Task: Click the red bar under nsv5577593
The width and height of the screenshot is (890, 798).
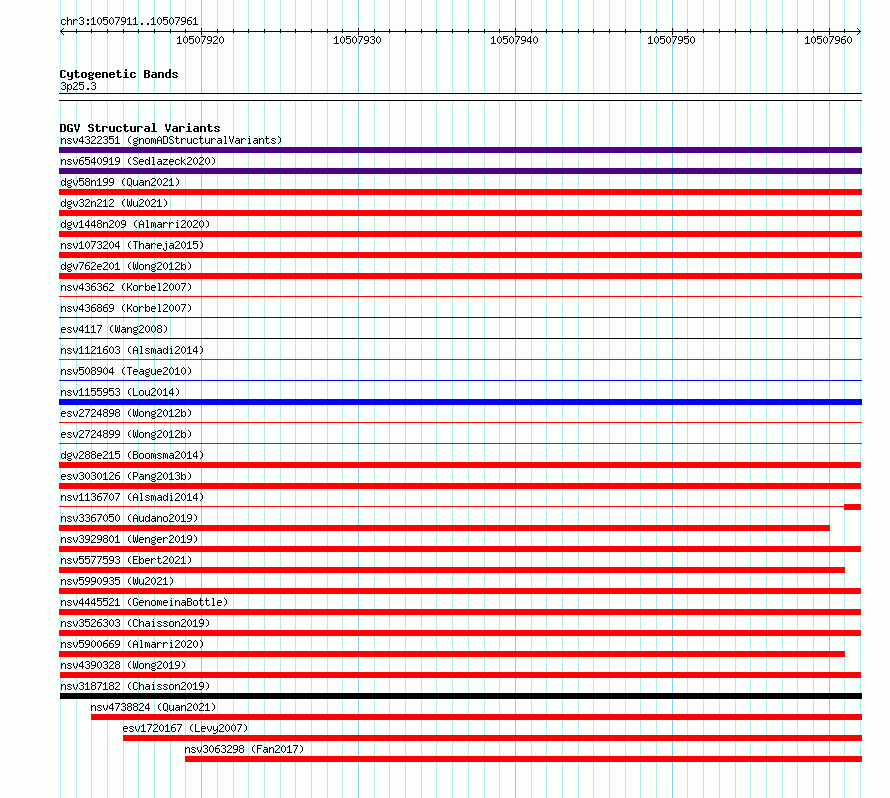Action: [x=452, y=570]
